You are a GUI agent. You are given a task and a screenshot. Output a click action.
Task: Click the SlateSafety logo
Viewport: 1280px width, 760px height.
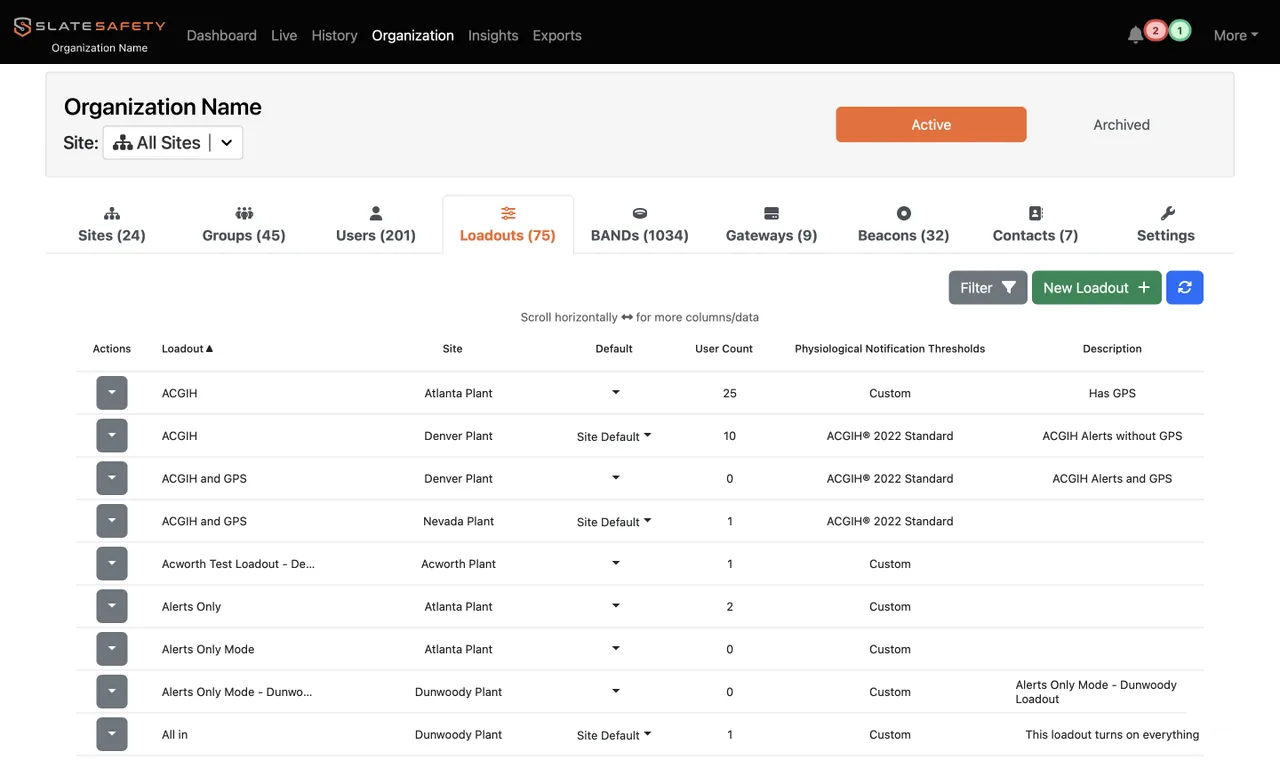pyautogui.click(x=89, y=27)
